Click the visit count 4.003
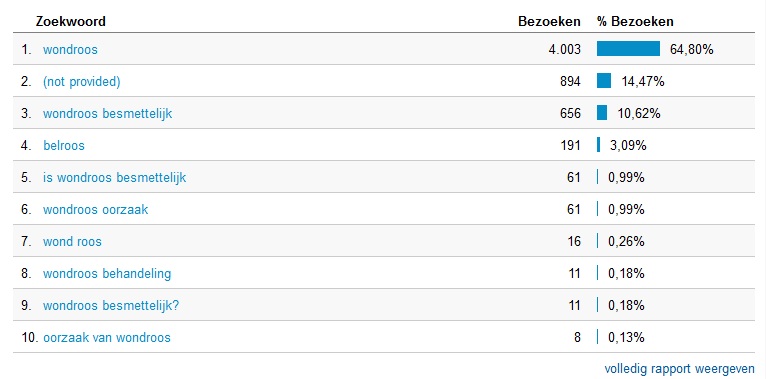This screenshot has width=766, height=379. (565, 49)
